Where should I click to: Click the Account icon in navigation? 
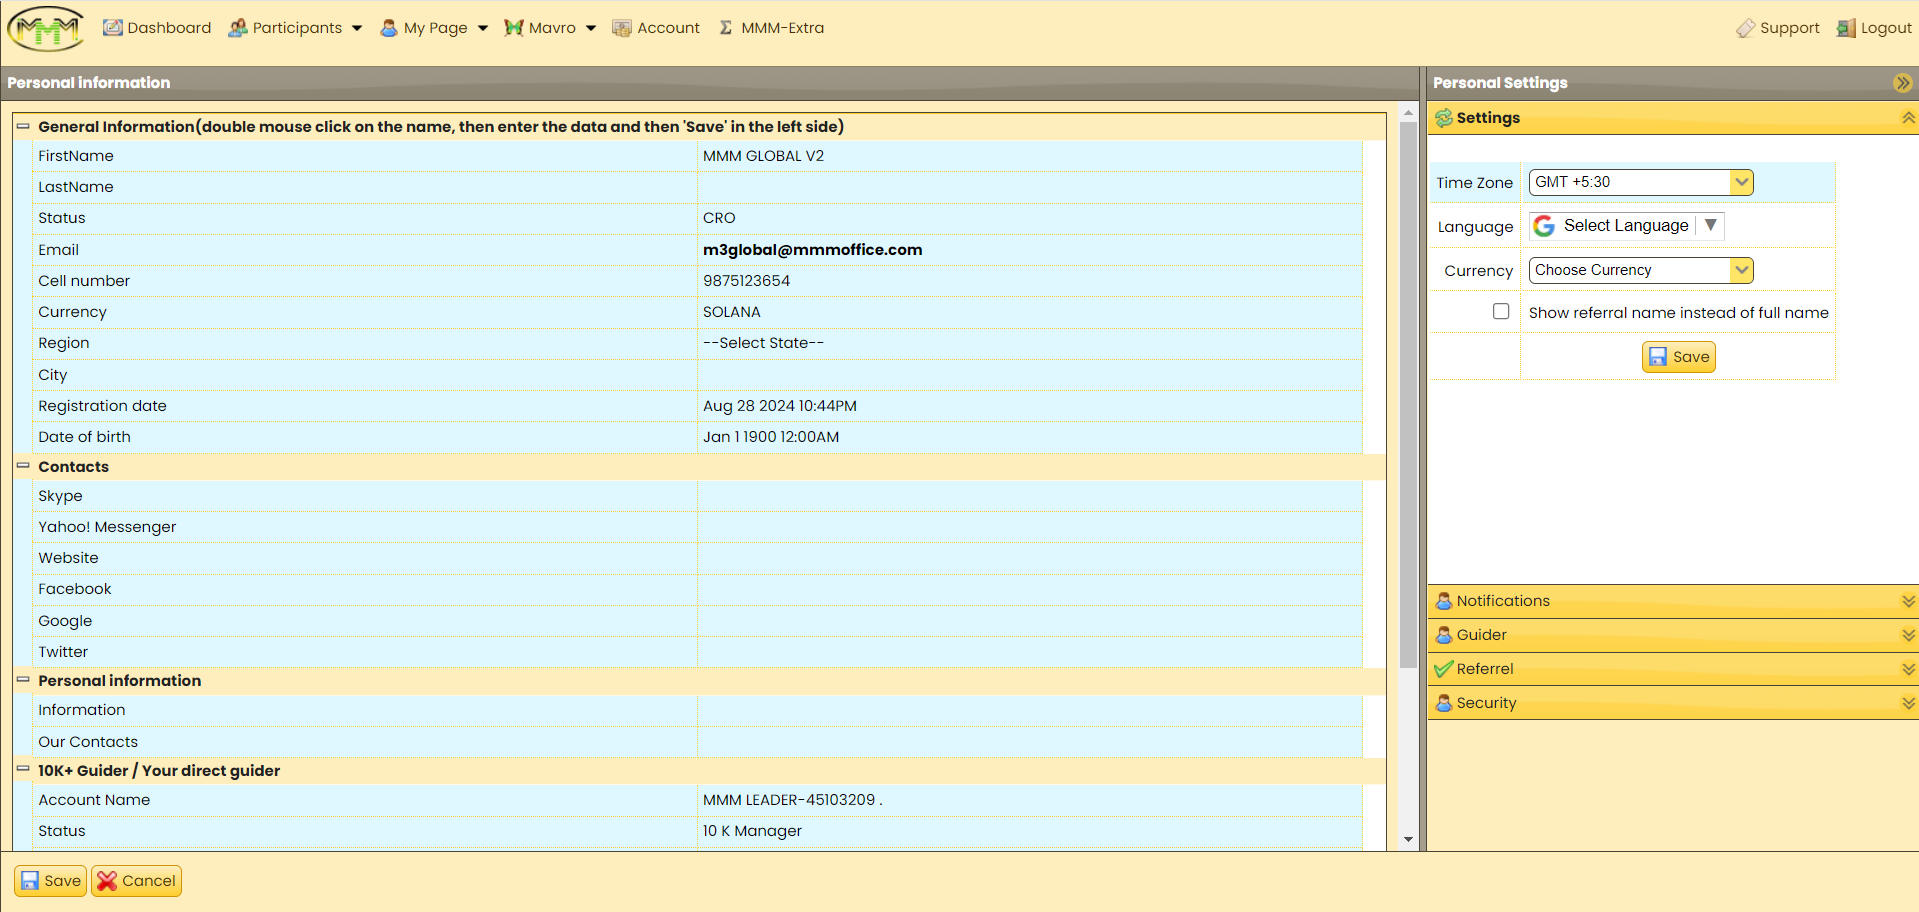point(622,28)
